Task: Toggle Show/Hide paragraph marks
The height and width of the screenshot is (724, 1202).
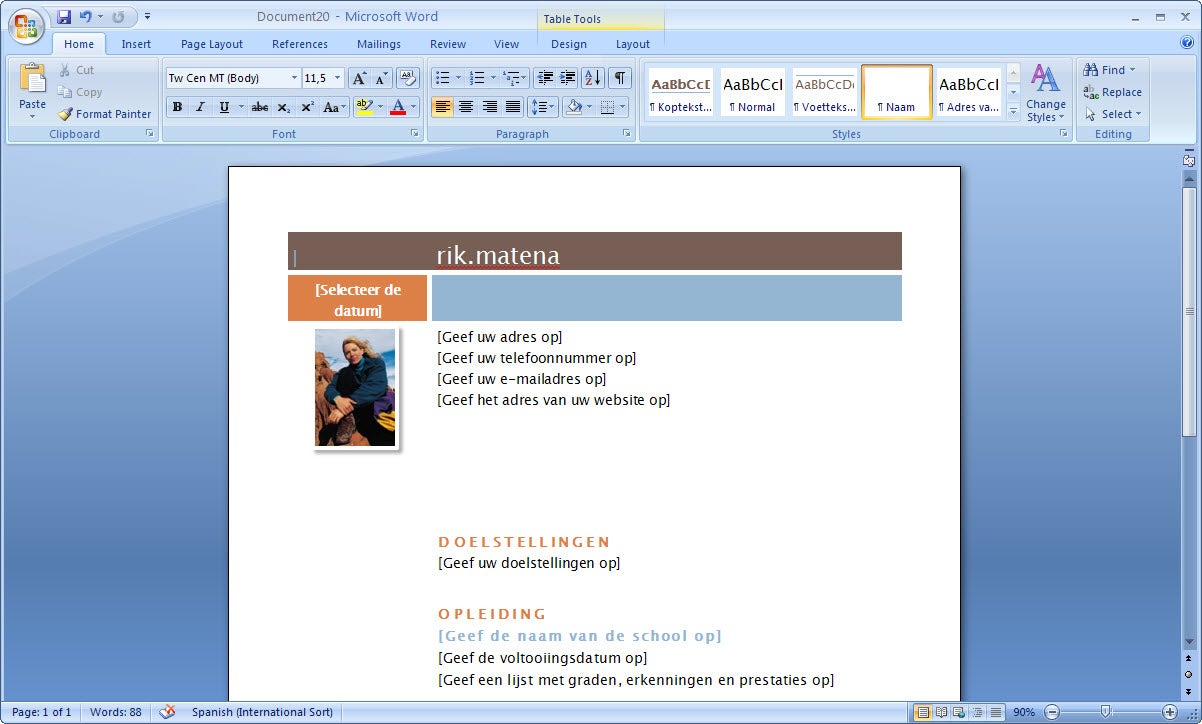Action: click(x=621, y=78)
